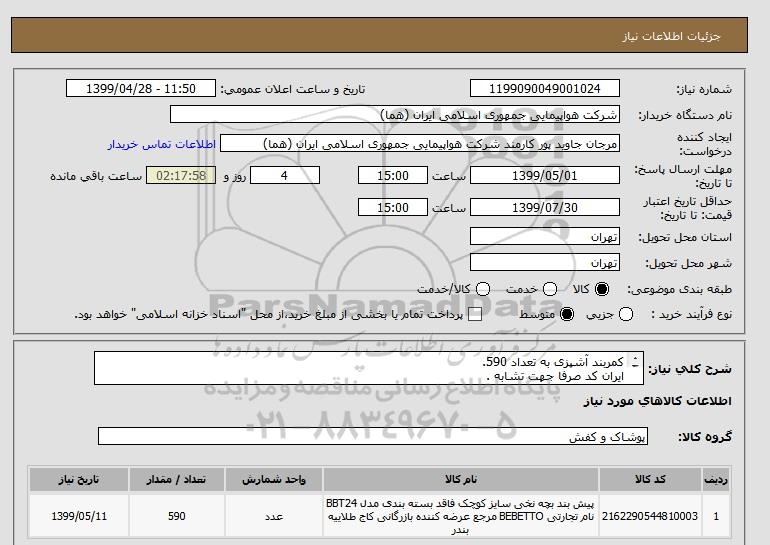
Task: Tick the Islamic treasury bonds payment checkbox
Action: 475,314
